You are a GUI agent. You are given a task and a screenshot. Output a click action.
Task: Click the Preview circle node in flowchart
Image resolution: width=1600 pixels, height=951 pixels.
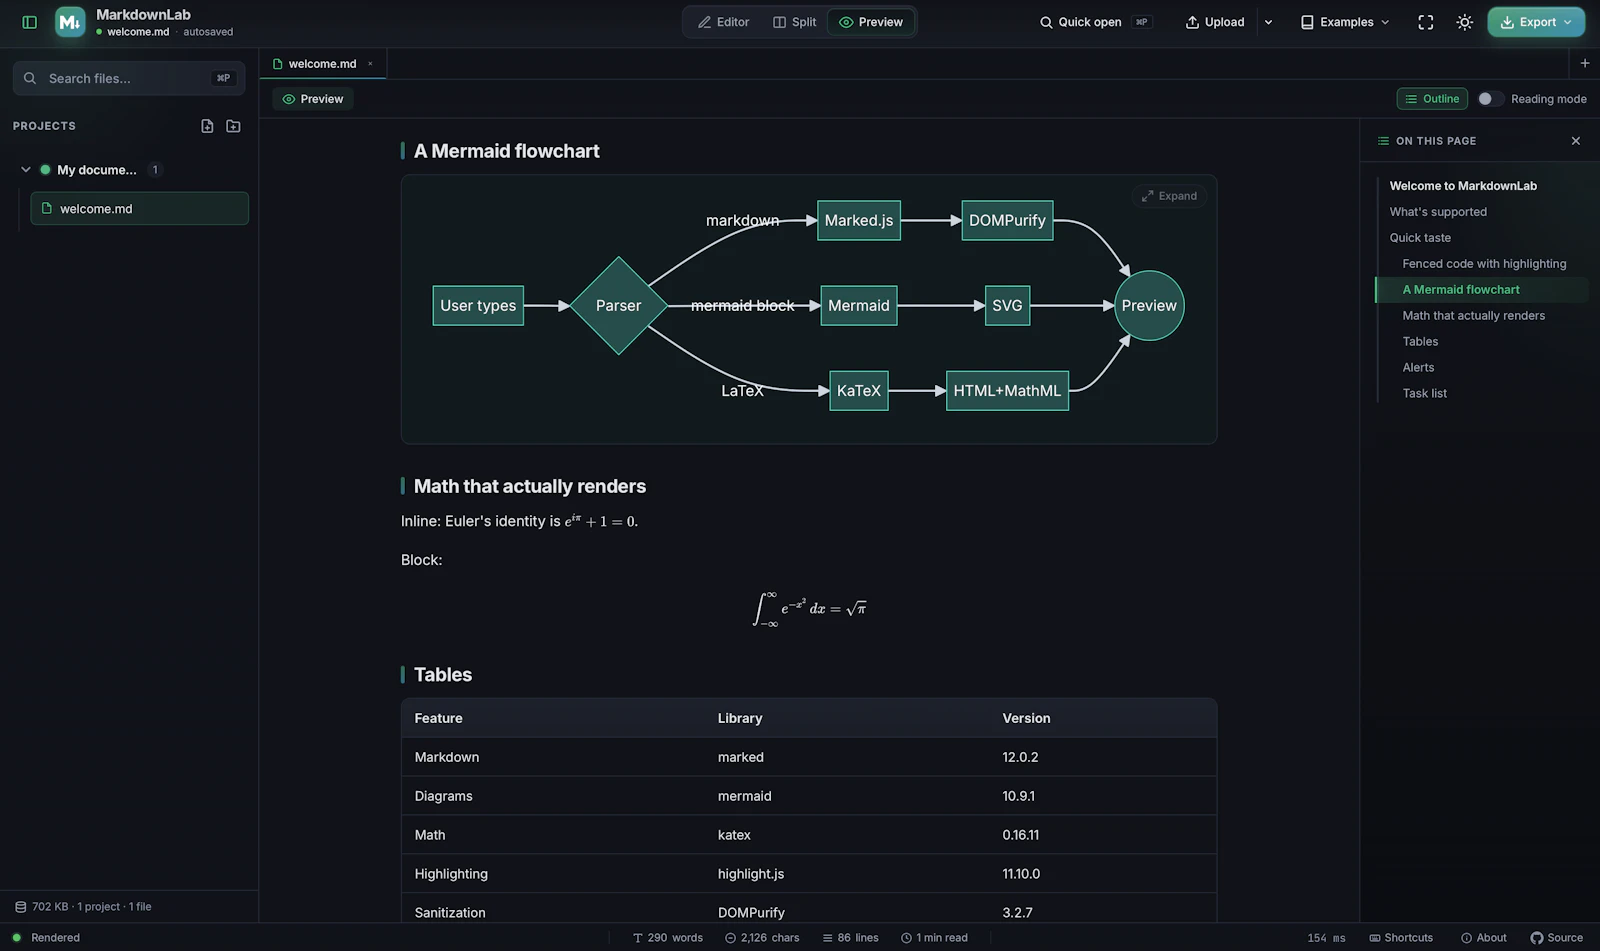point(1149,306)
